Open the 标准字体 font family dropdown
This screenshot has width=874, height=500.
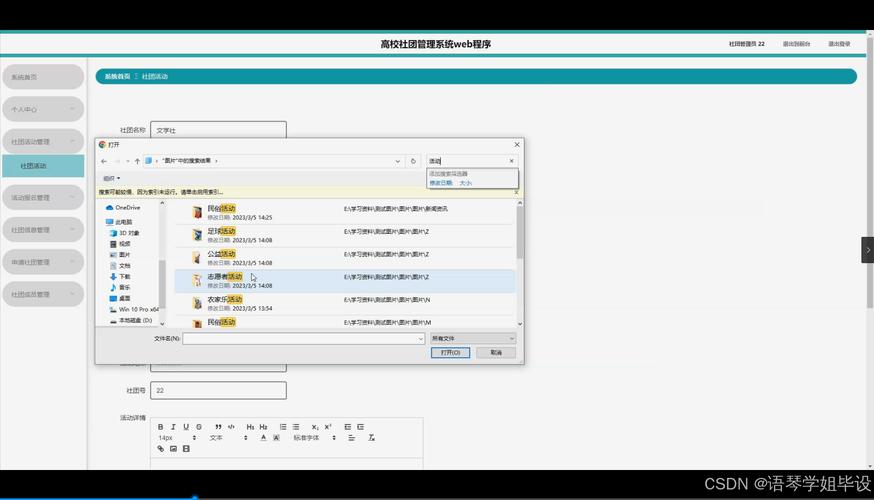(314, 438)
